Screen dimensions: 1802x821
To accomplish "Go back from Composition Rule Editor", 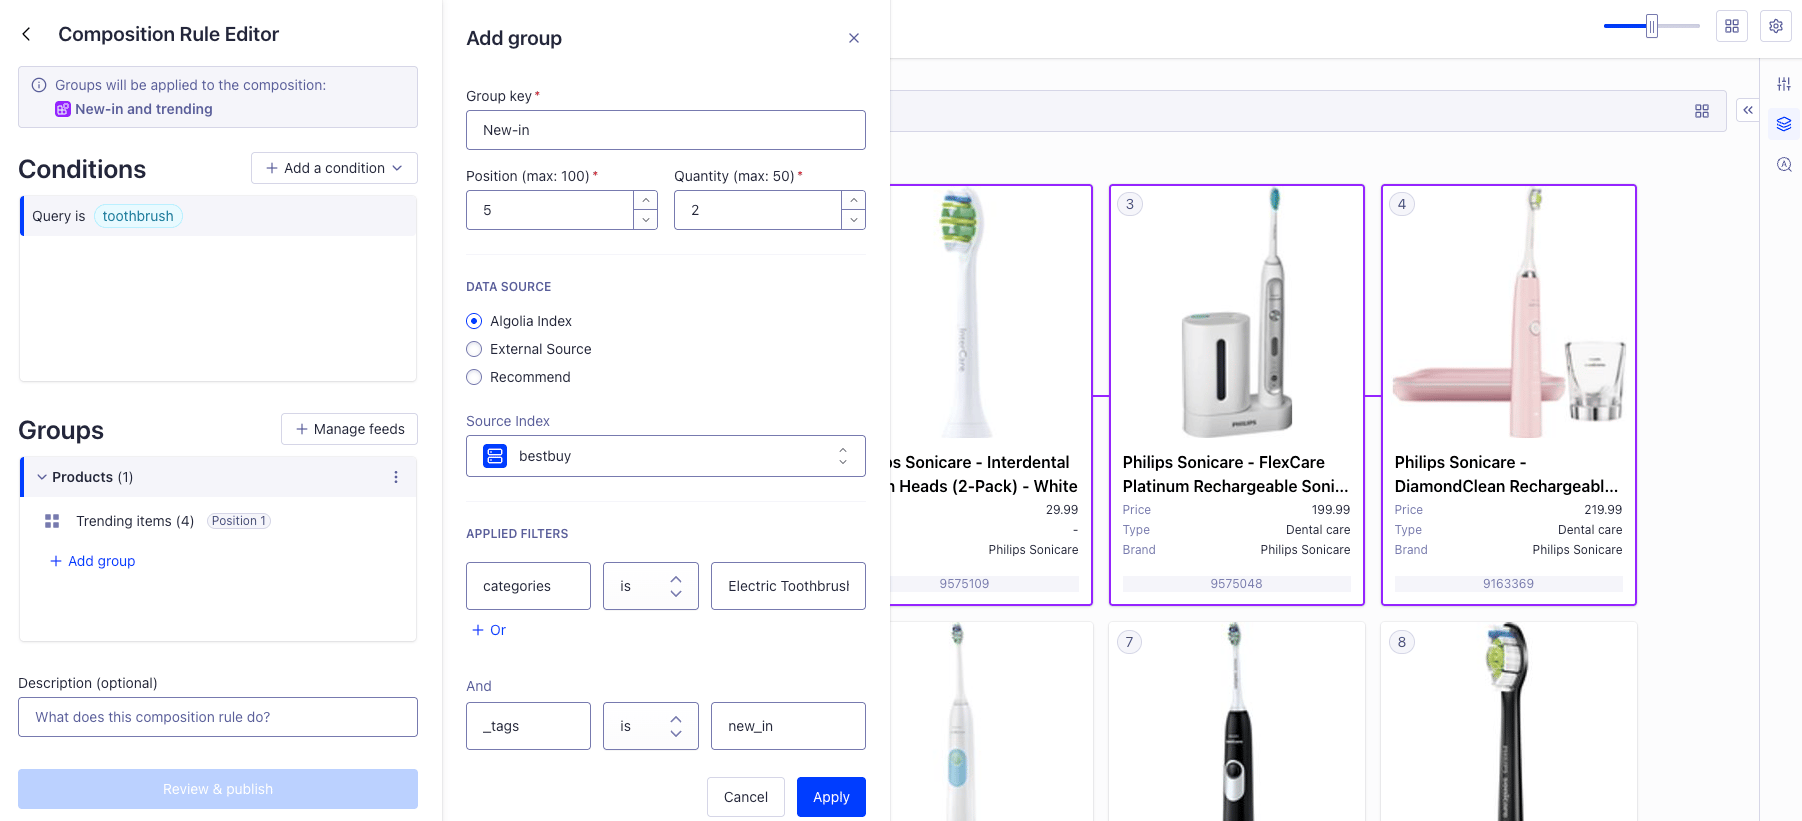I will [x=27, y=34].
